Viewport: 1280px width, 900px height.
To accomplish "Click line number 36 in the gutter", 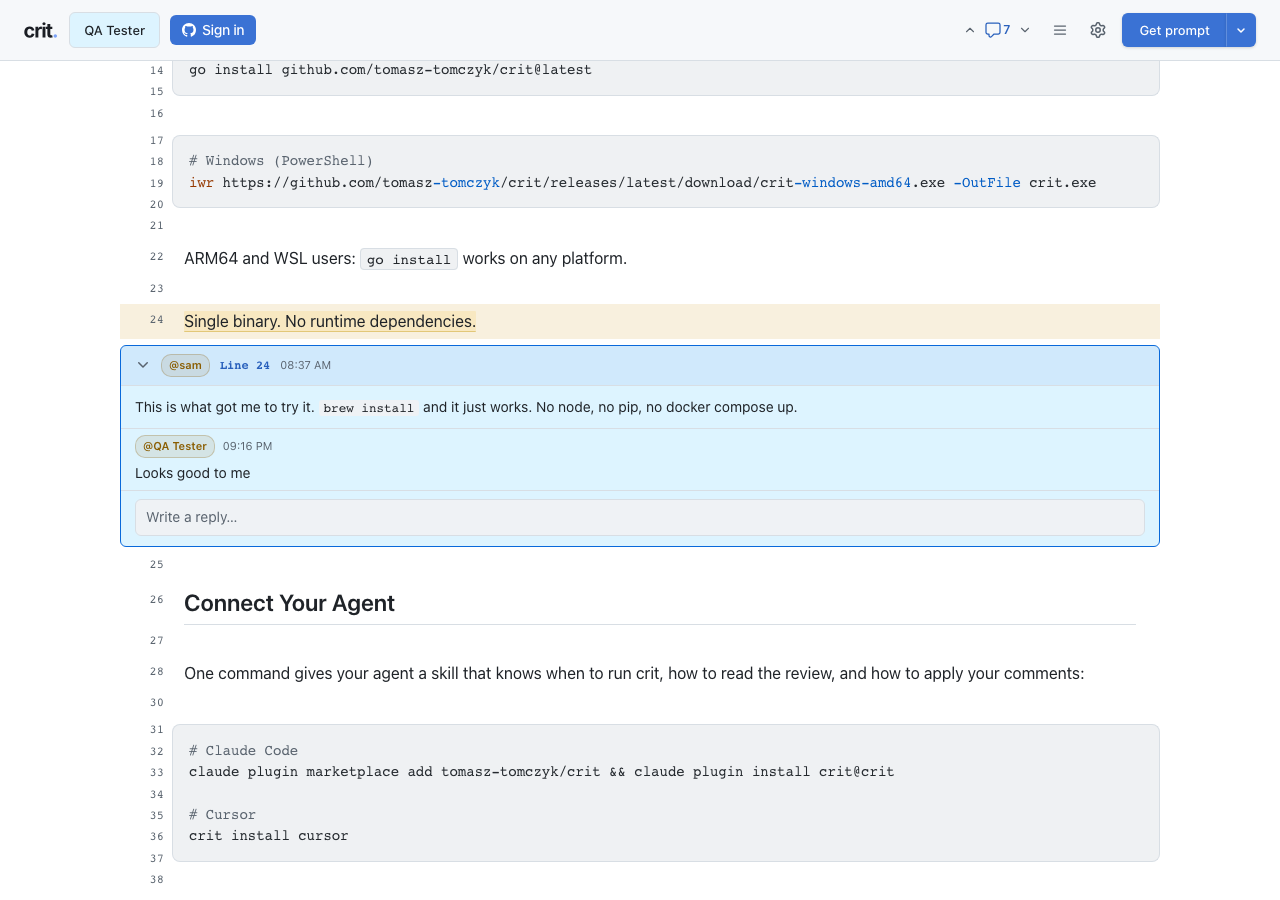I will tap(156, 836).
